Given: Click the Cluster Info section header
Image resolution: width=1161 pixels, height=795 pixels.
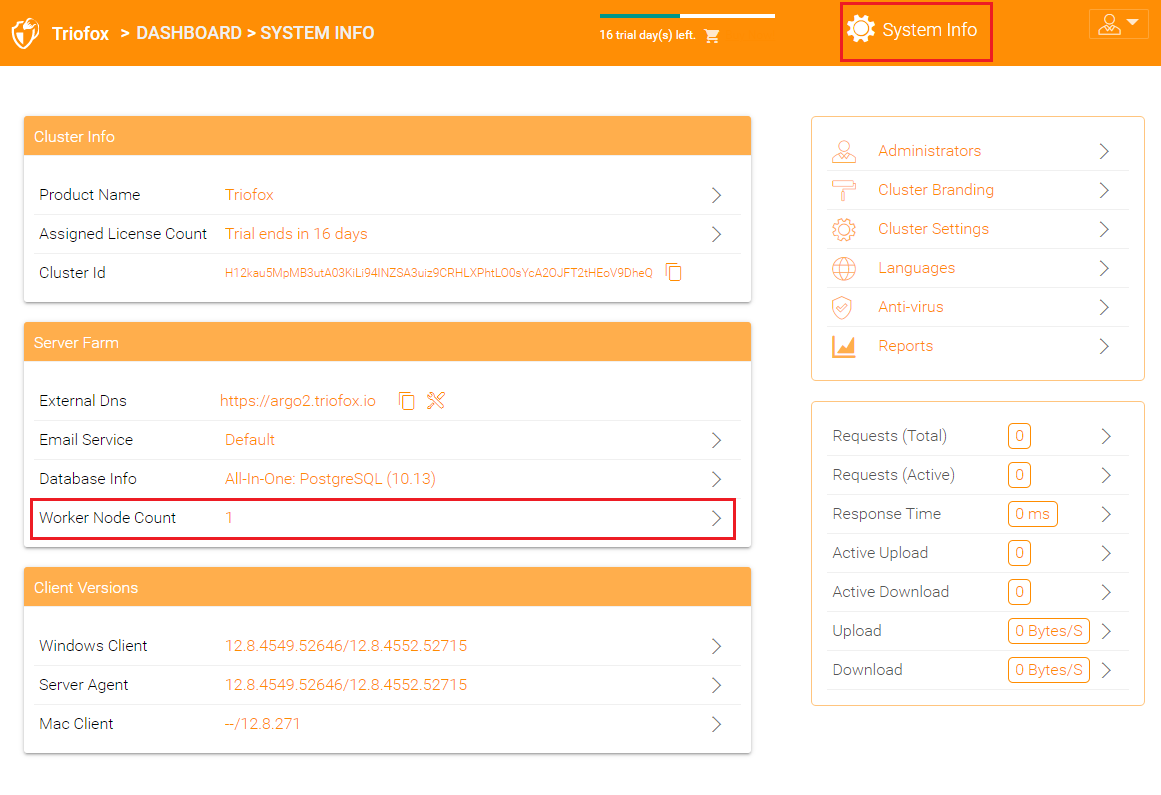Looking at the screenshot, I should pos(387,136).
